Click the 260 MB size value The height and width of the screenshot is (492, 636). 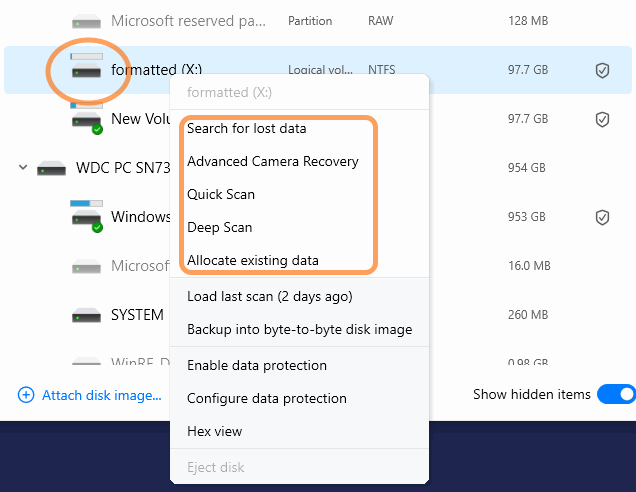point(528,315)
